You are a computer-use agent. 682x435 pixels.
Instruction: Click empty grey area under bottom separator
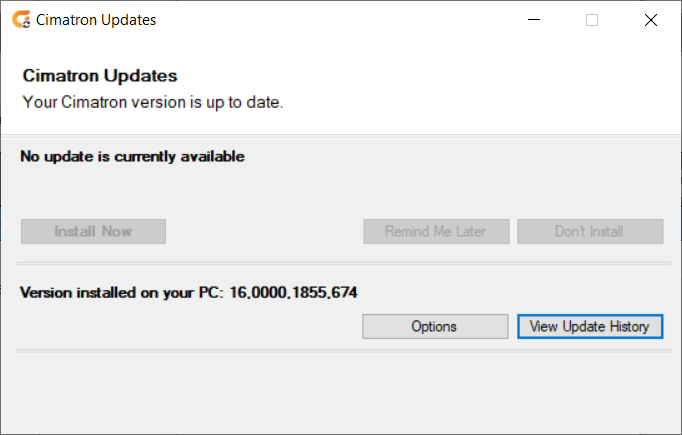point(341,392)
